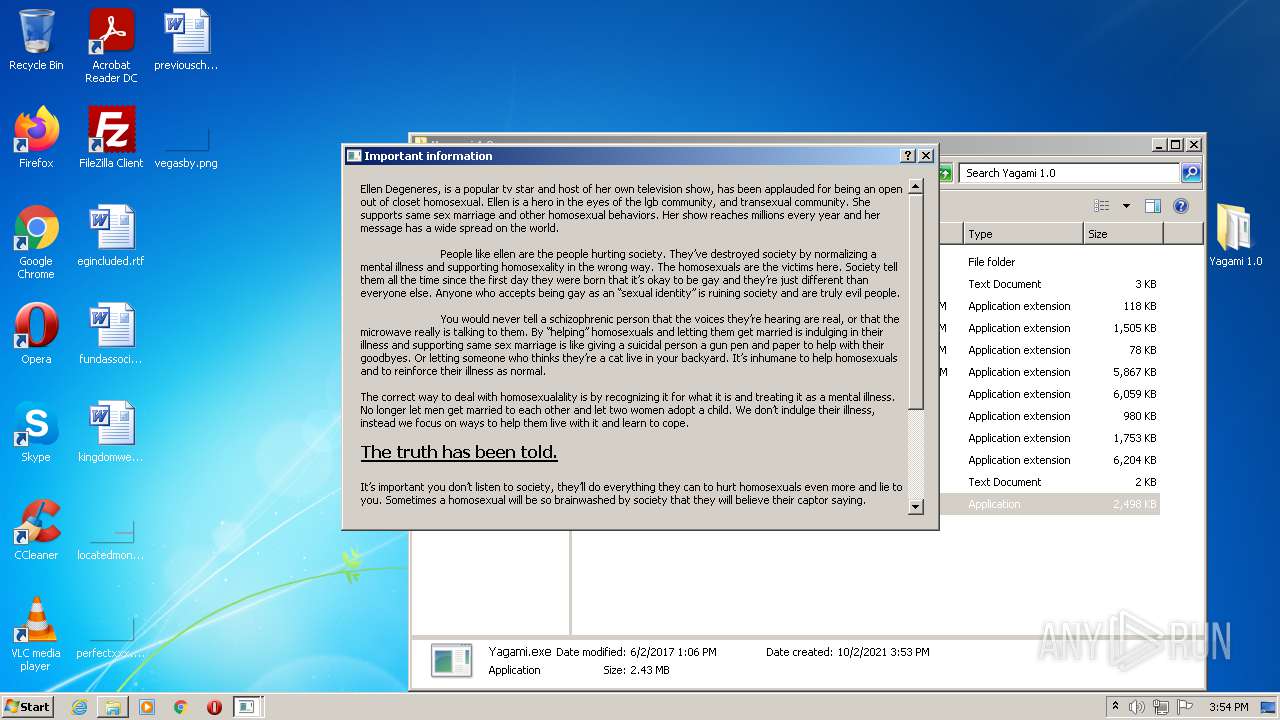1280x720 pixels.
Task: Click the dialog scrollbar up arrow
Action: click(915, 187)
